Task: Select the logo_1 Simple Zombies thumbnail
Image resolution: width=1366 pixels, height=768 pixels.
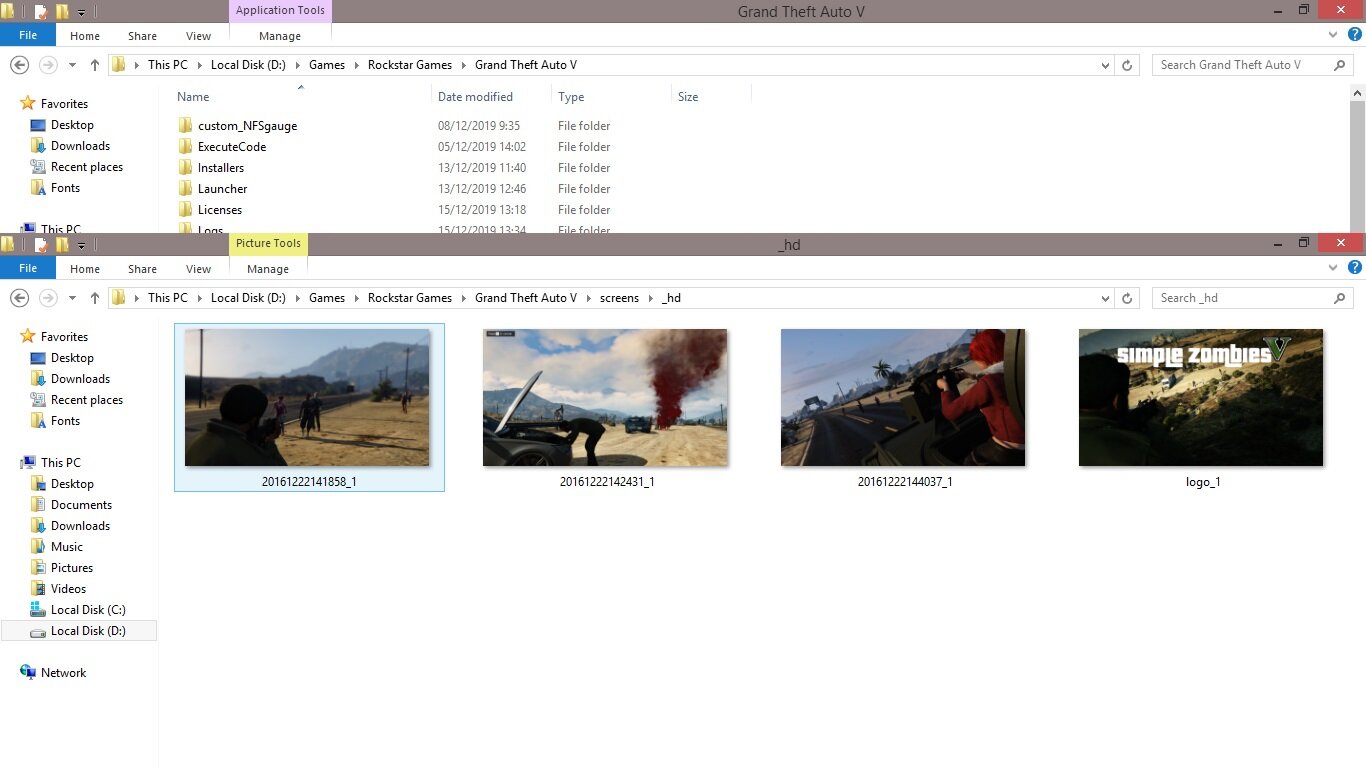Action: point(1202,398)
